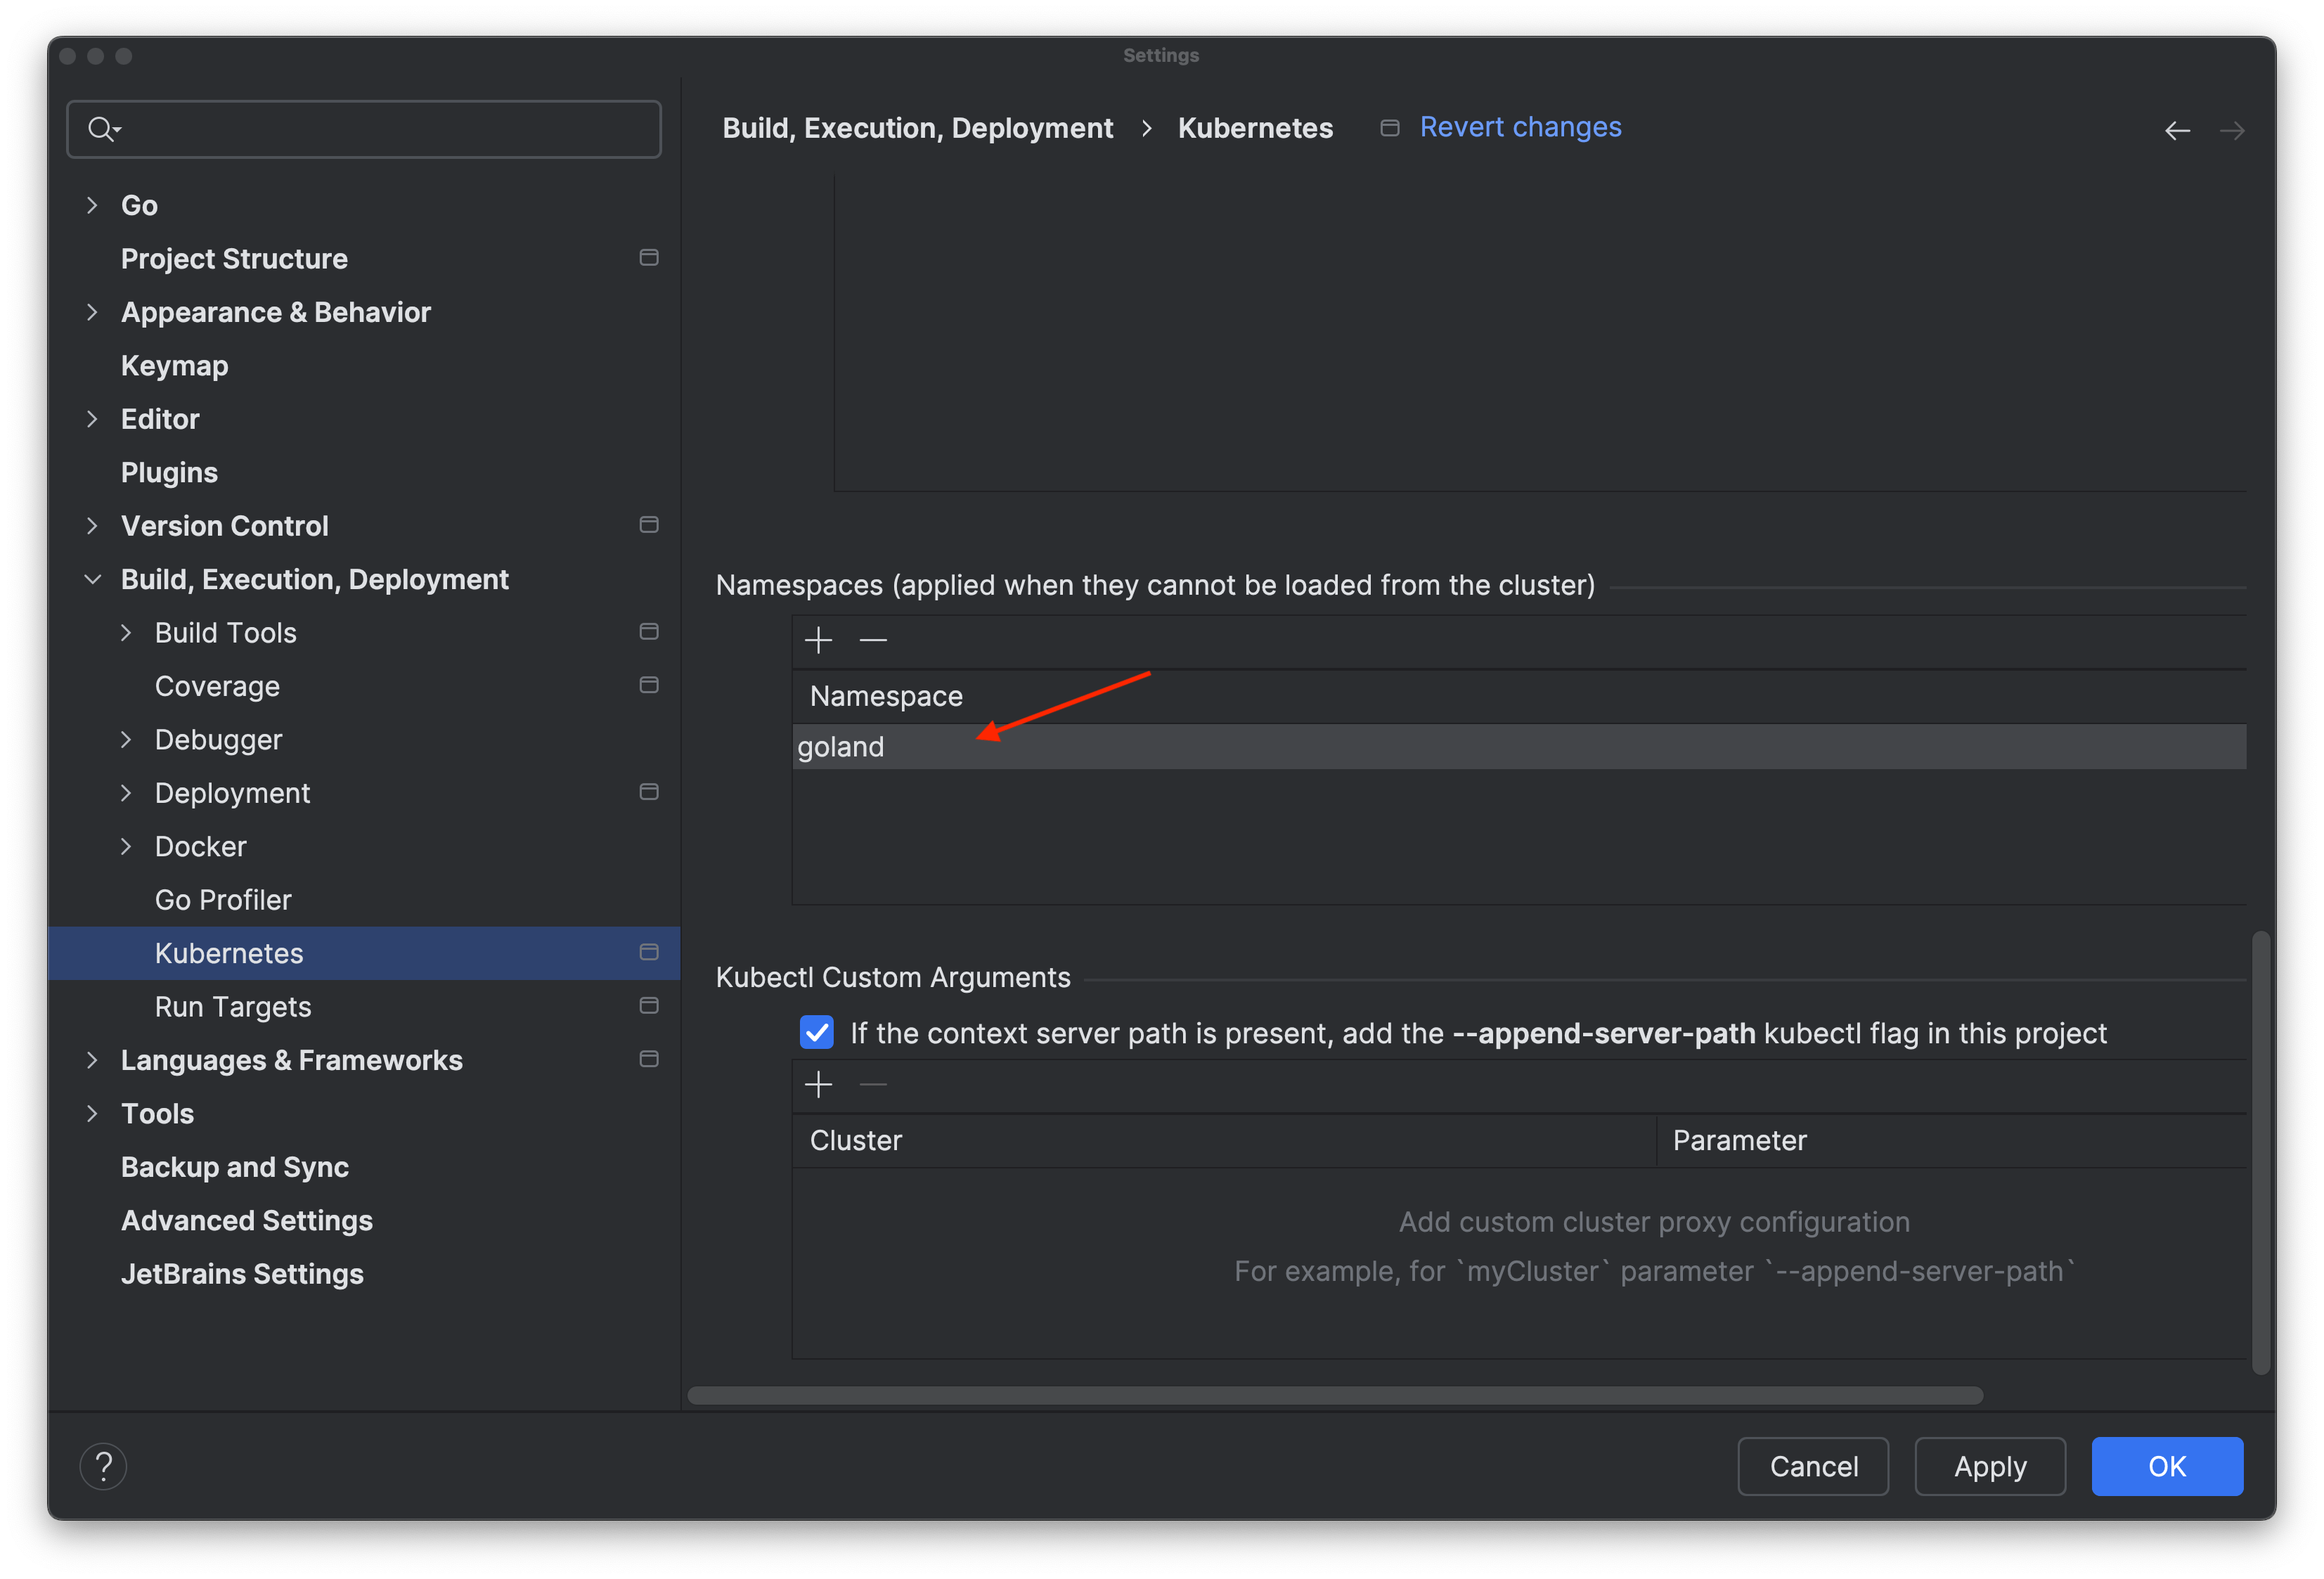Navigate back using the left arrow icon
Viewport: 2324px width, 1579px height.
coord(2178,130)
